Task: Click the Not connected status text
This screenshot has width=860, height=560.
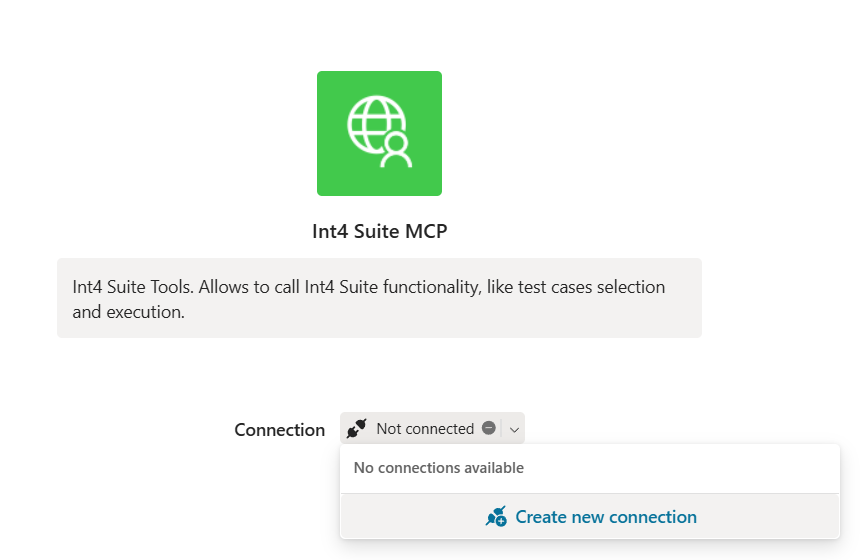Action: pos(425,429)
